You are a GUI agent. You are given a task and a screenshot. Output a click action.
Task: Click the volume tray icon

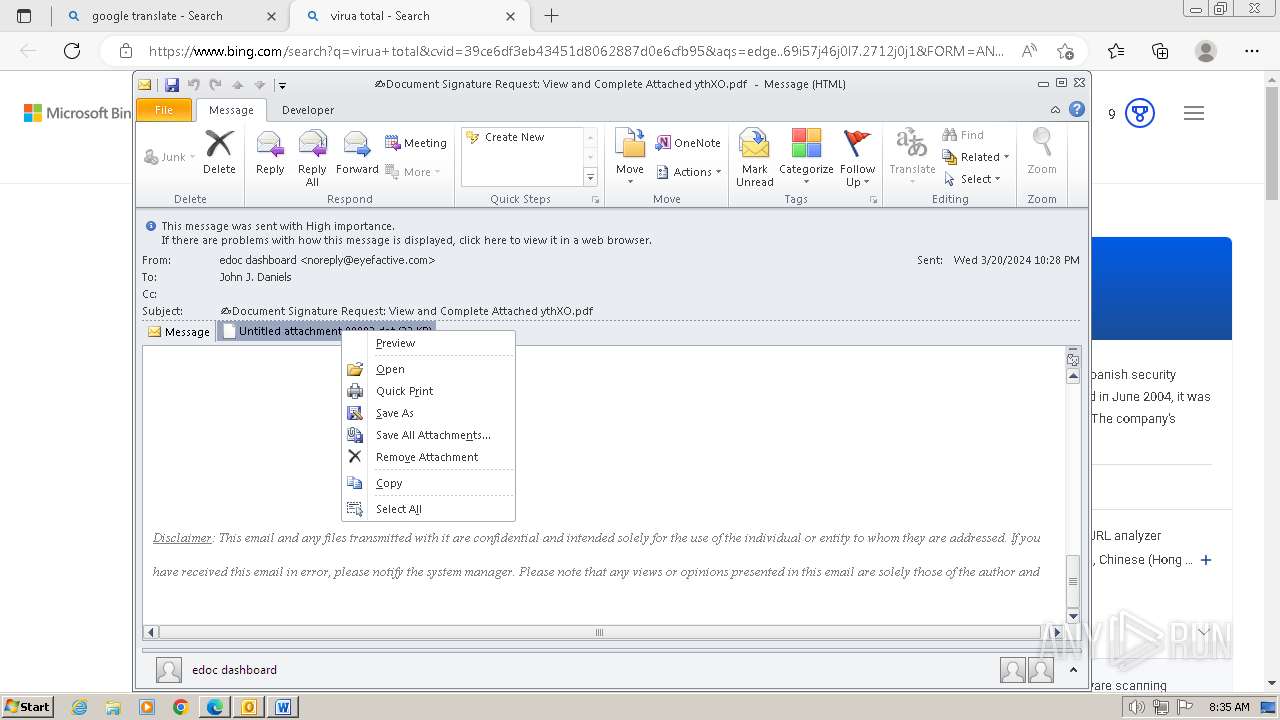click(1137, 707)
